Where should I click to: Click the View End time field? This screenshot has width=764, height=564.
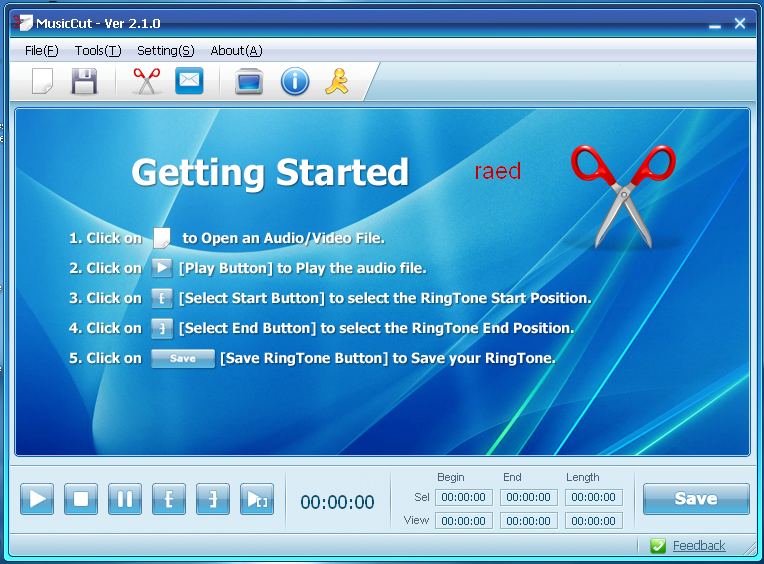click(528, 521)
